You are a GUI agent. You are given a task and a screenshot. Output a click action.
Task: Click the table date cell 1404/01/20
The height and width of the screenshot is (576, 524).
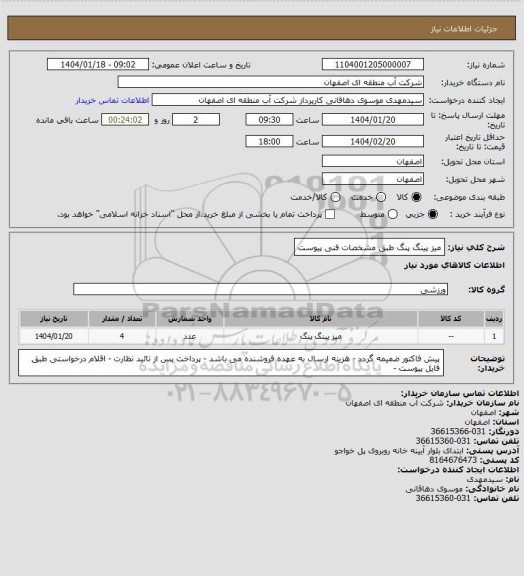point(54,336)
